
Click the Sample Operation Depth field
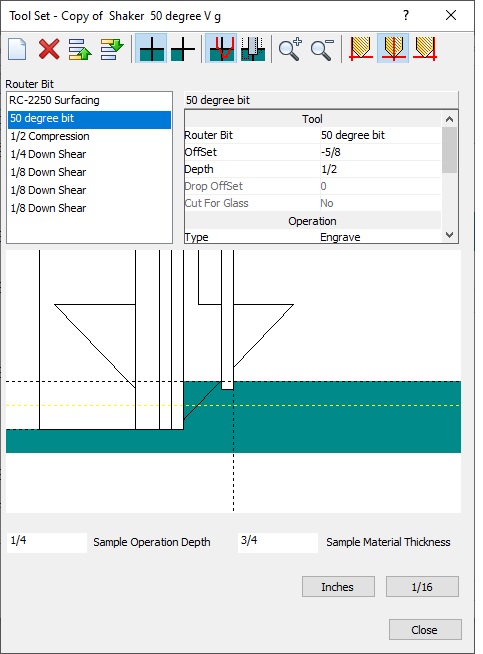[x=47, y=542]
